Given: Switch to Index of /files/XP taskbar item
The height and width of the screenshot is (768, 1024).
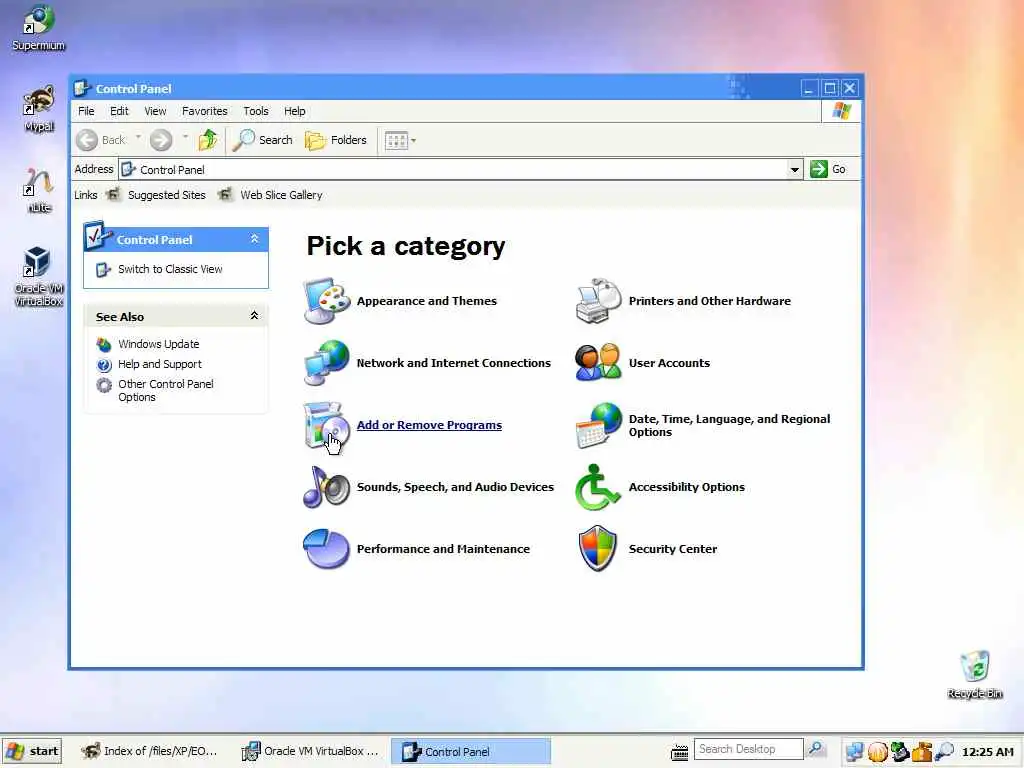Looking at the screenshot, I should tap(150, 751).
